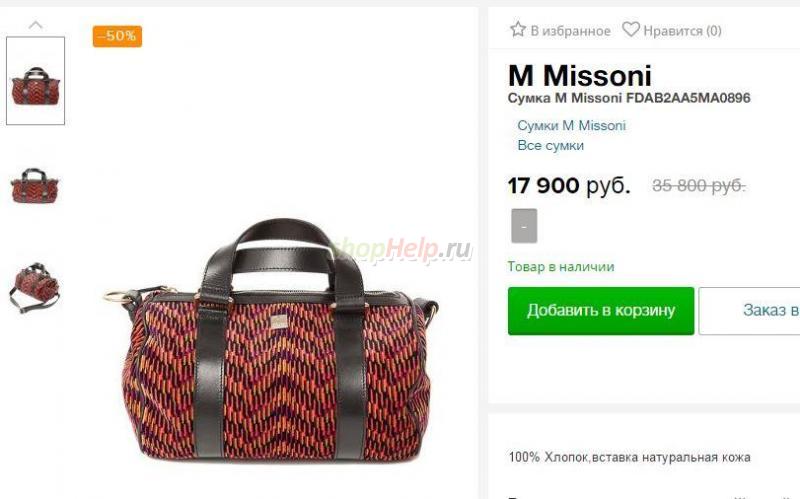Image resolution: width=800 pixels, height=499 pixels.
Task: Select the first bag thumbnail
Action: tap(36, 81)
